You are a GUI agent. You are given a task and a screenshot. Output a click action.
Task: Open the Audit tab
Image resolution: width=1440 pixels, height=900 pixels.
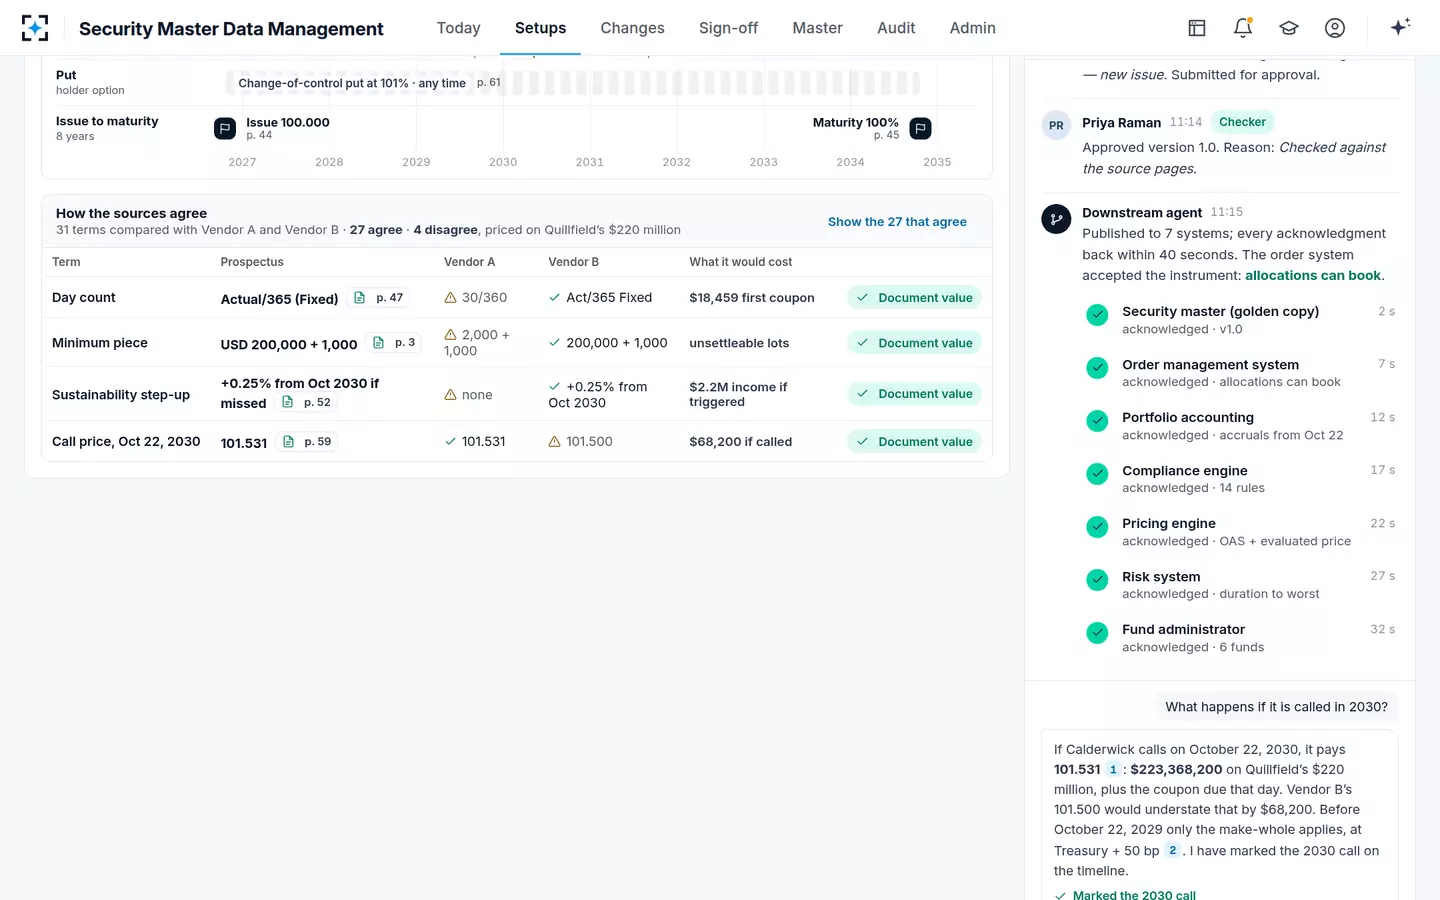click(x=896, y=28)
